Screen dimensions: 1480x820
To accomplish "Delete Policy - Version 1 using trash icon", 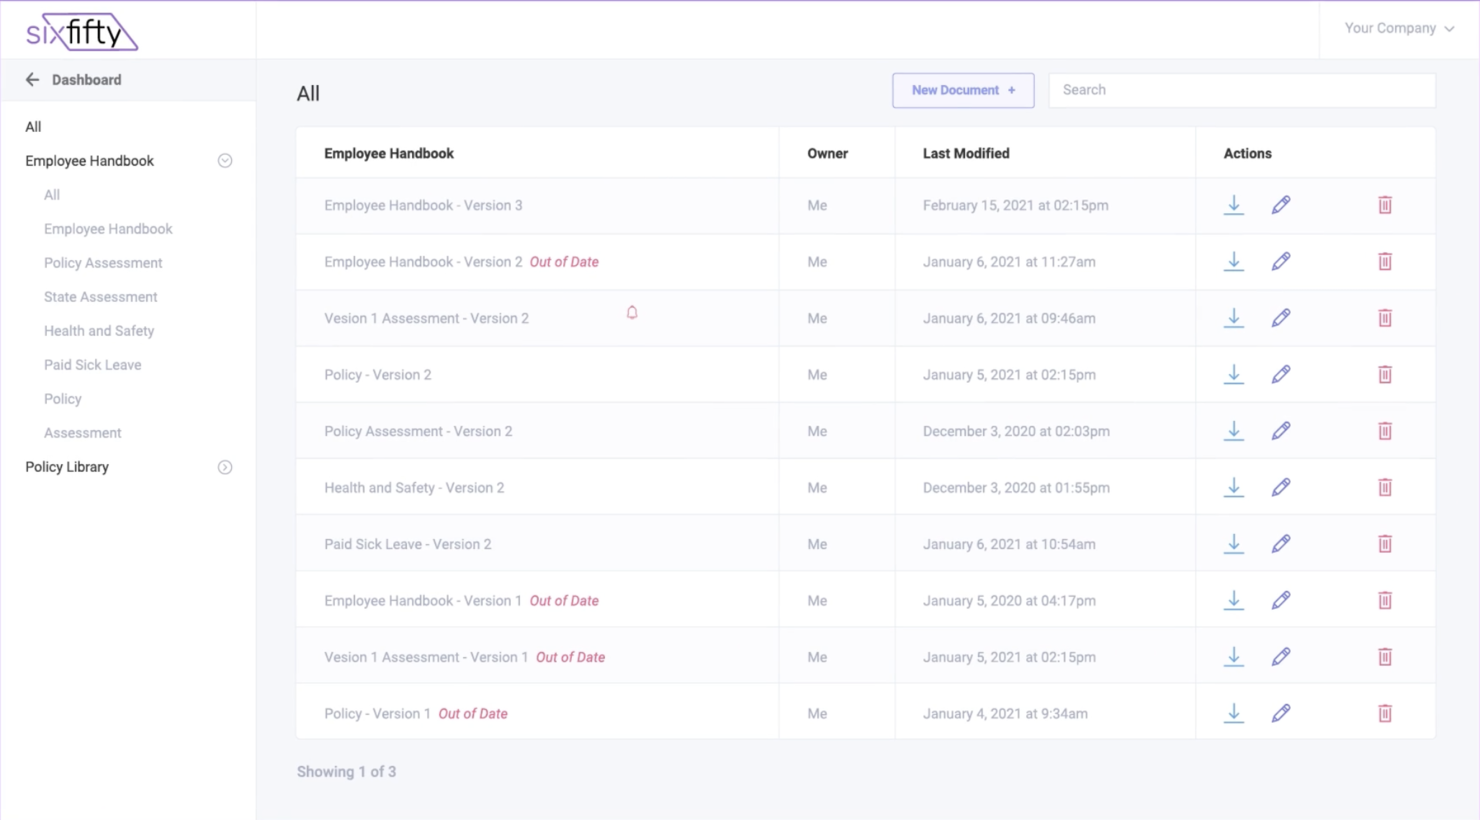I will [x=1385, y=713].
